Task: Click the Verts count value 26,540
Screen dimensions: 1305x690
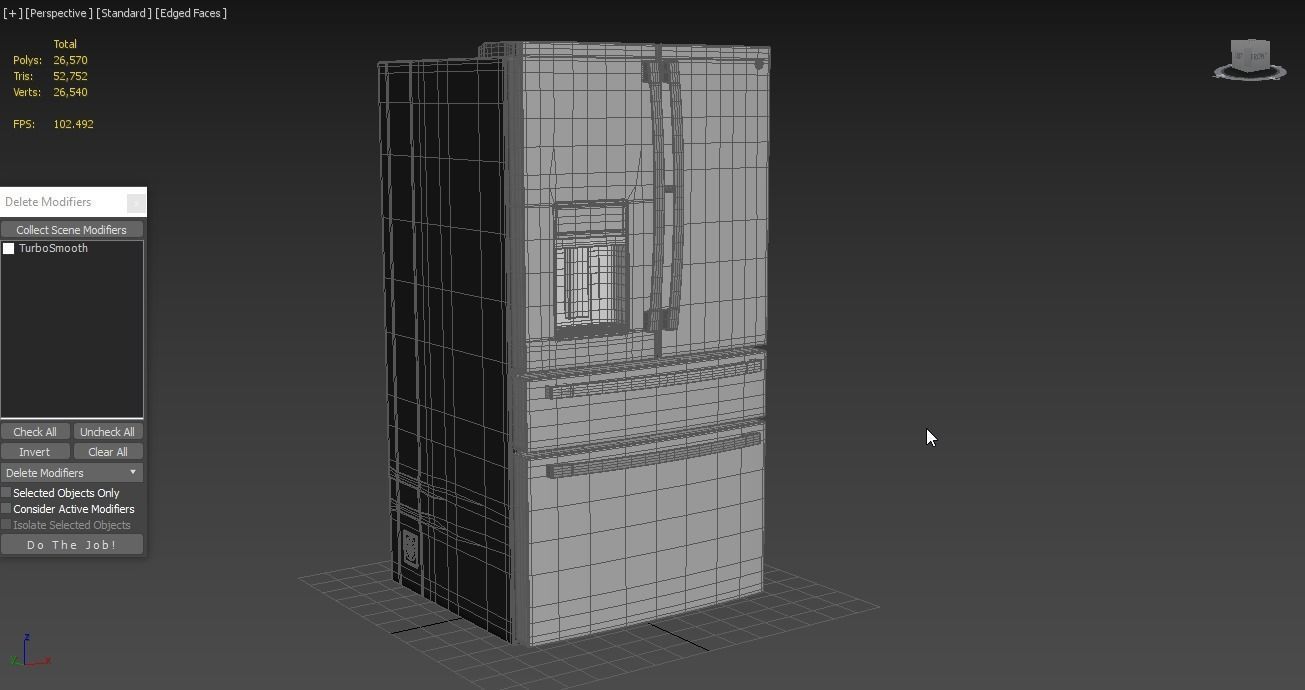Action: tap(70, 92)
